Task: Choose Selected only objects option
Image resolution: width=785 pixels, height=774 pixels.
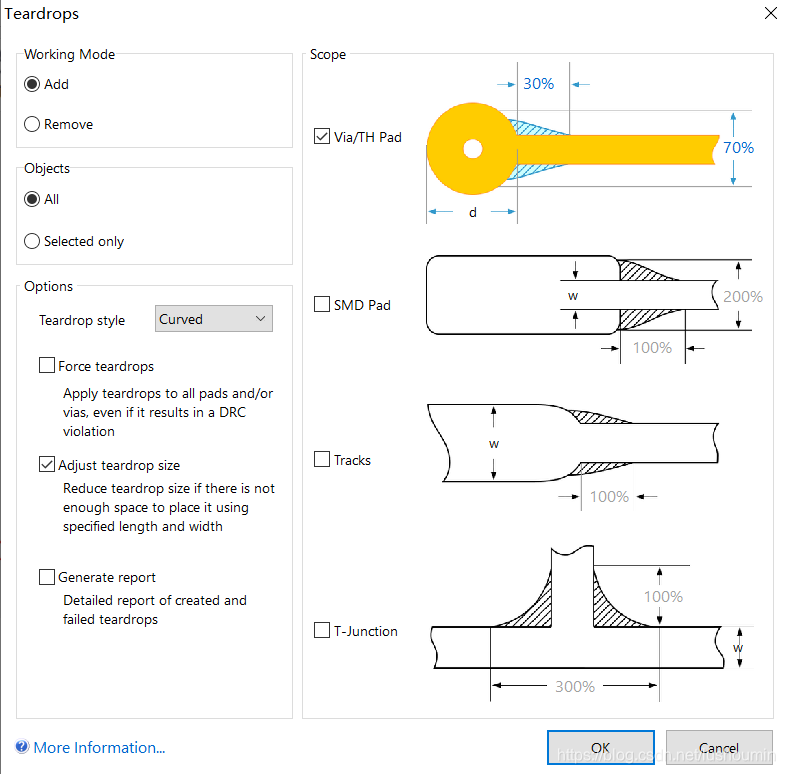Action: point(32,242)
